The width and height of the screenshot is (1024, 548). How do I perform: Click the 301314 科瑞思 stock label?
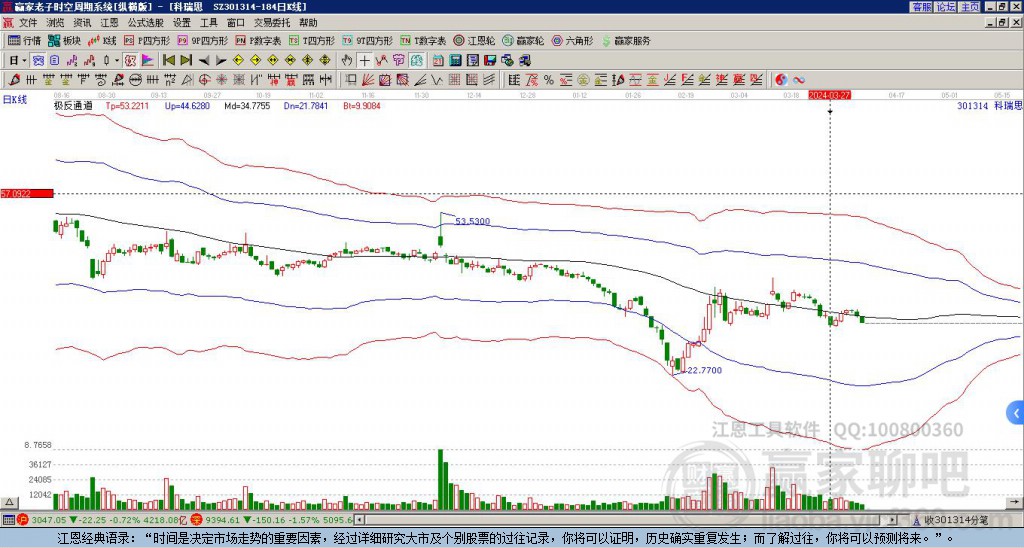pos(989,105)
